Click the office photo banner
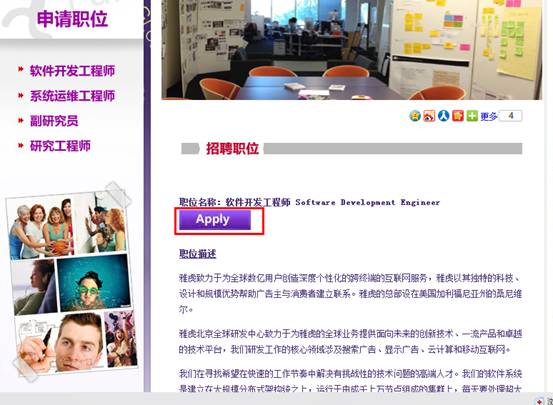The image size is (553, 405). 352,49
